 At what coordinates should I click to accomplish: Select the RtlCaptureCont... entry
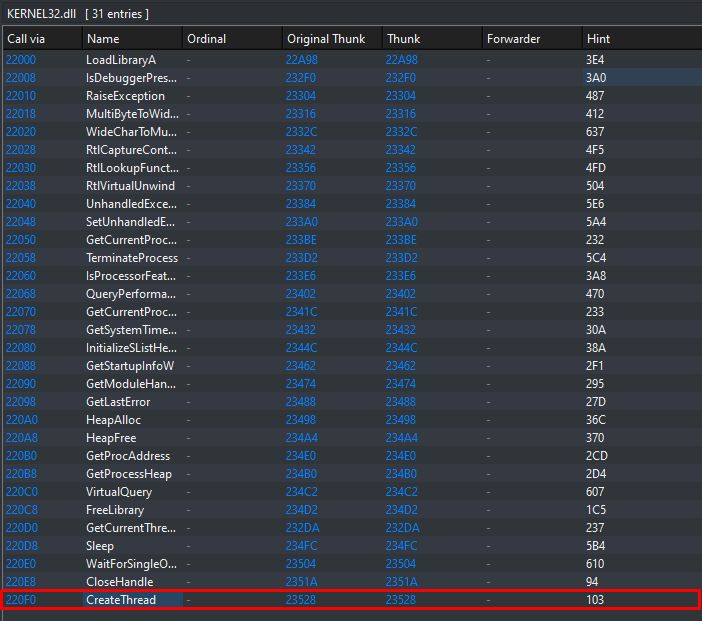click(132, 150)
